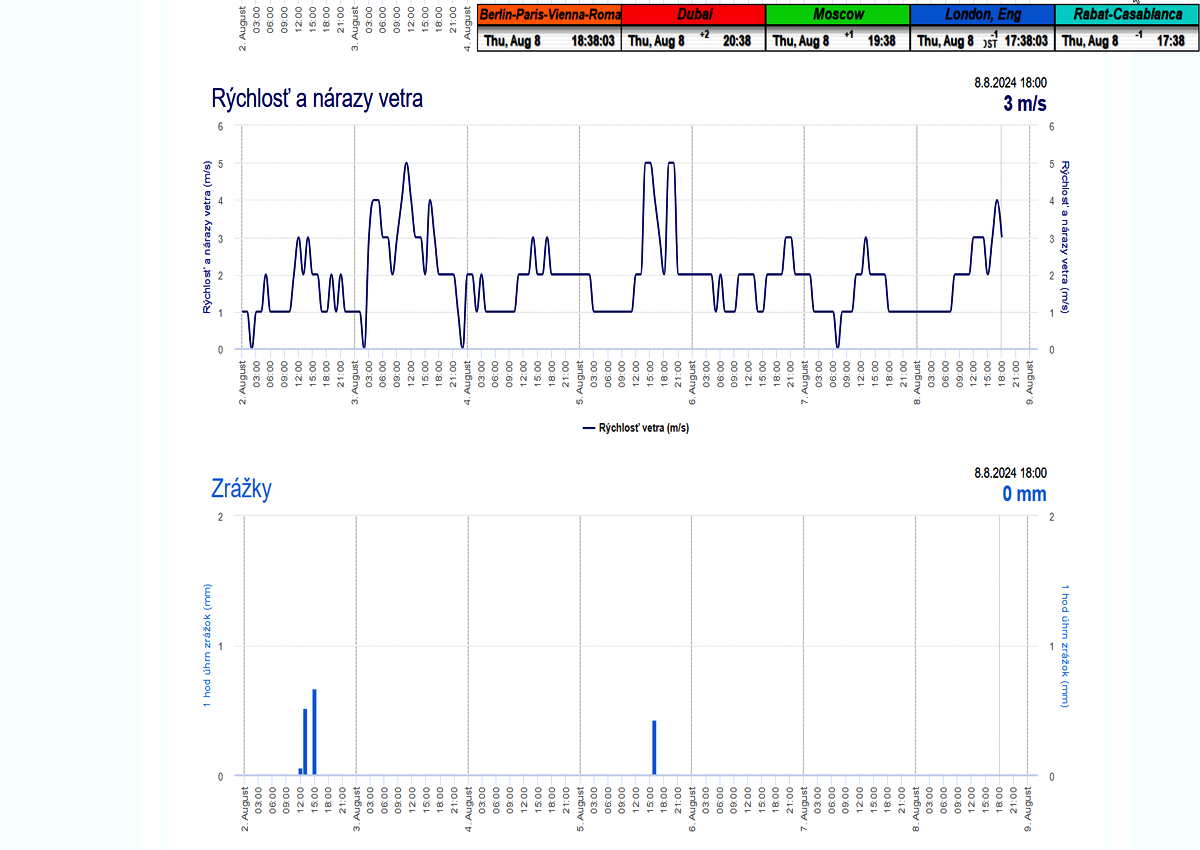Click the current wind value '3 m/s'
The image size is (1200, 850).
point(1024,104)
